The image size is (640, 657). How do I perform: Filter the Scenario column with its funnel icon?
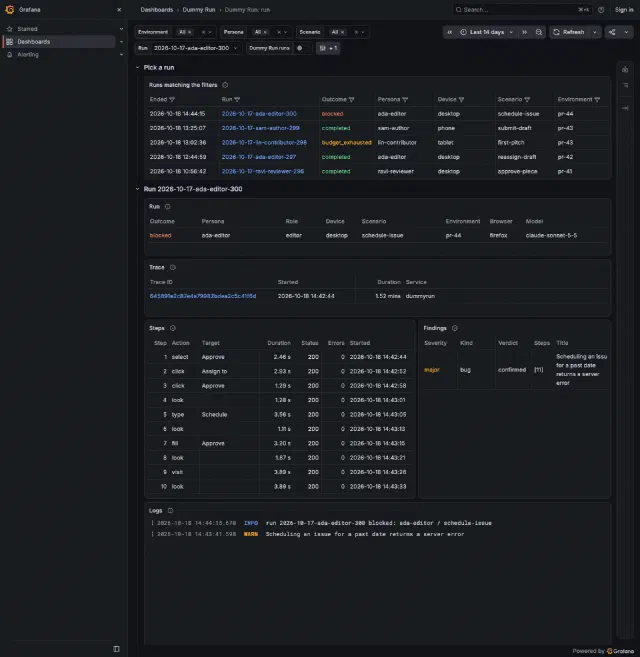click(x=527, y=100)
